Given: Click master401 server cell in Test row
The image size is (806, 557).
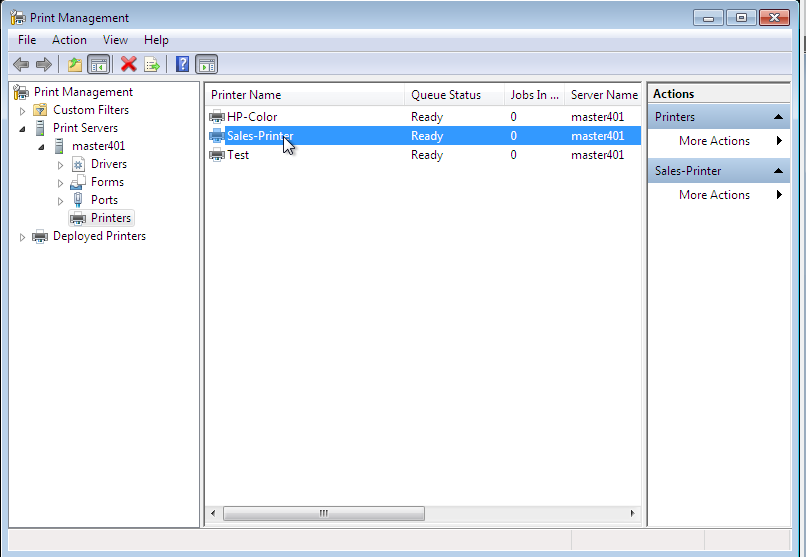Looking at the screenshot, I should point(597,155).
